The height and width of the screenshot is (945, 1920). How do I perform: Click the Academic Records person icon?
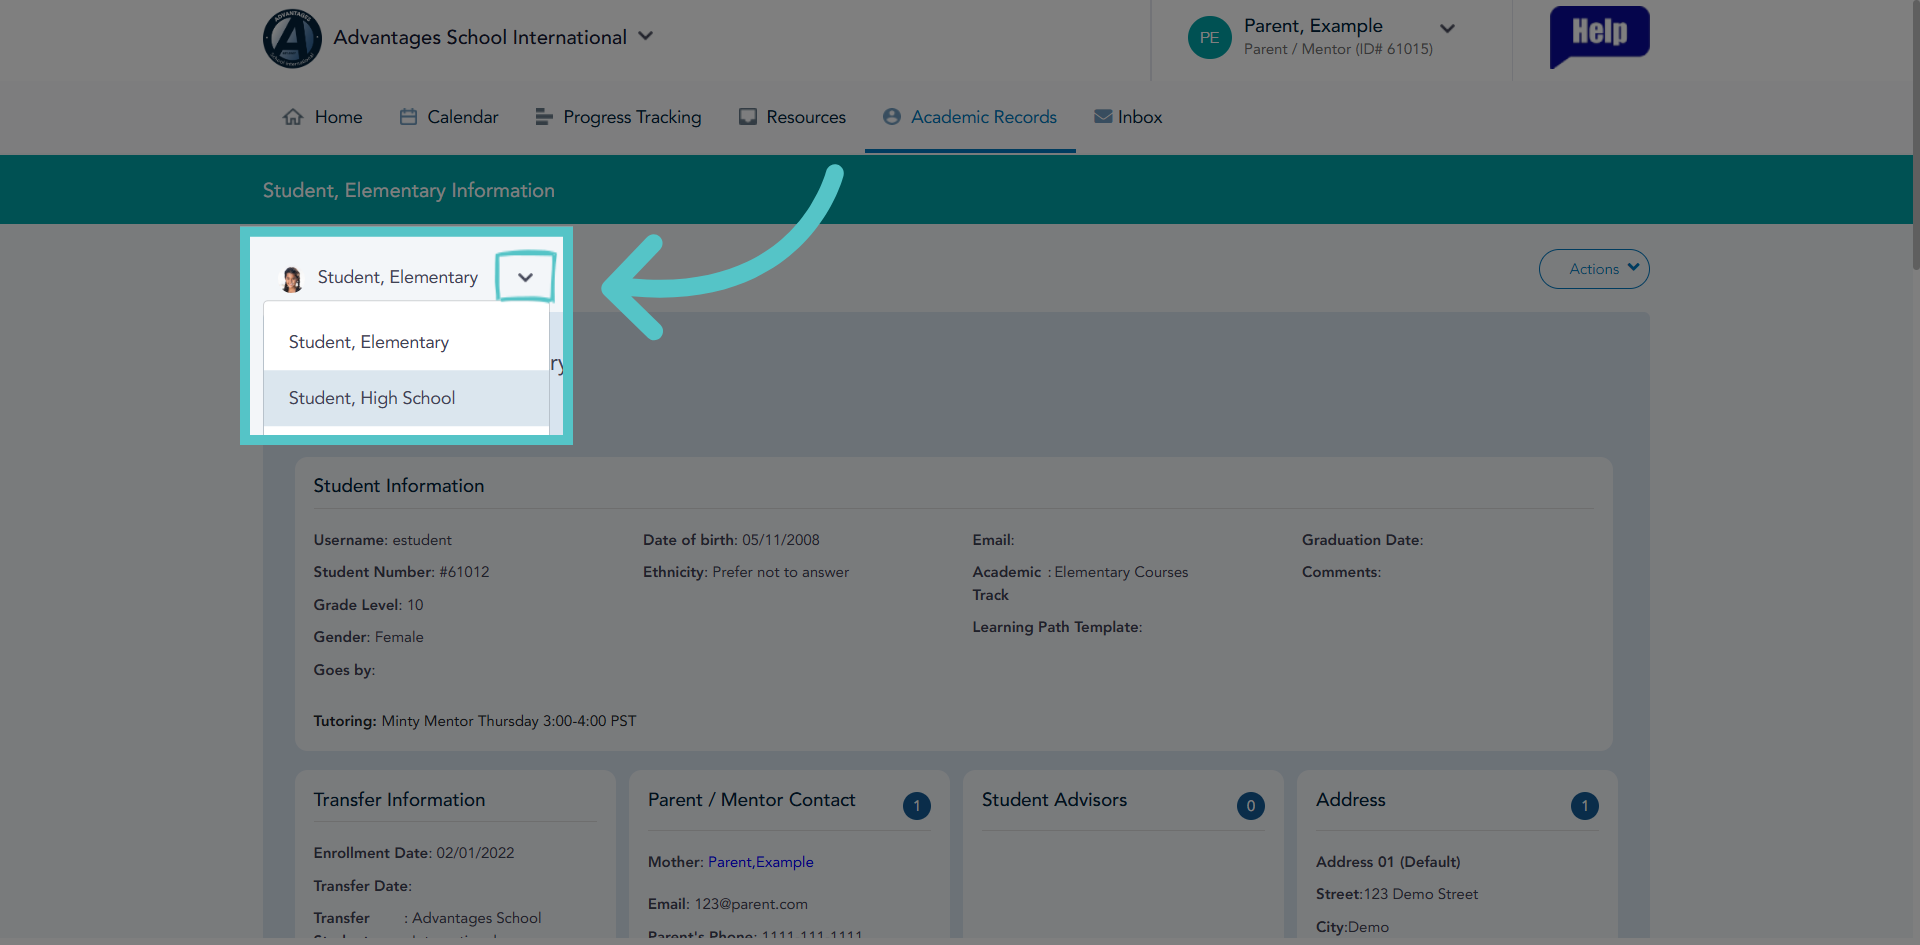click(x=892, y=117)
